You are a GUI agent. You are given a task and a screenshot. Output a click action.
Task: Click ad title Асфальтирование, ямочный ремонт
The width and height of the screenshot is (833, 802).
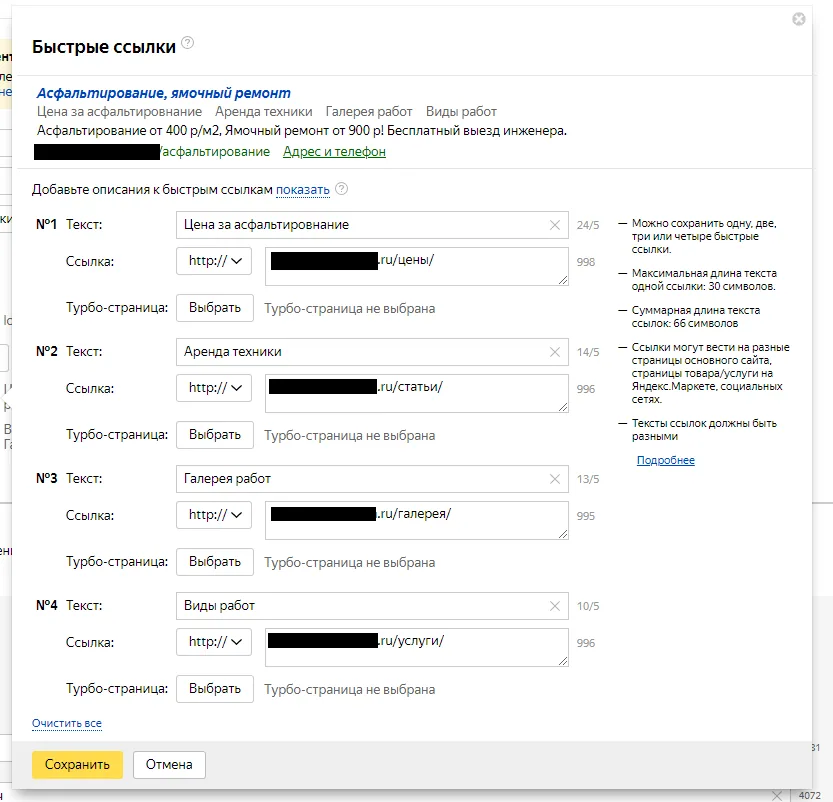164,93
